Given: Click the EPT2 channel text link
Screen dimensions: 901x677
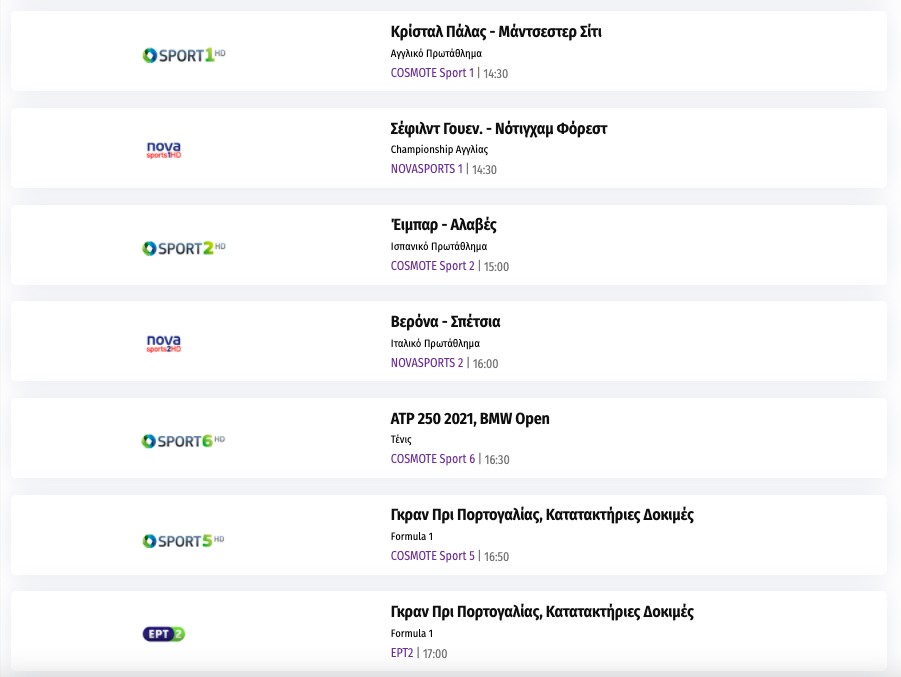Looking at the screenshot, I should [402, 653].
